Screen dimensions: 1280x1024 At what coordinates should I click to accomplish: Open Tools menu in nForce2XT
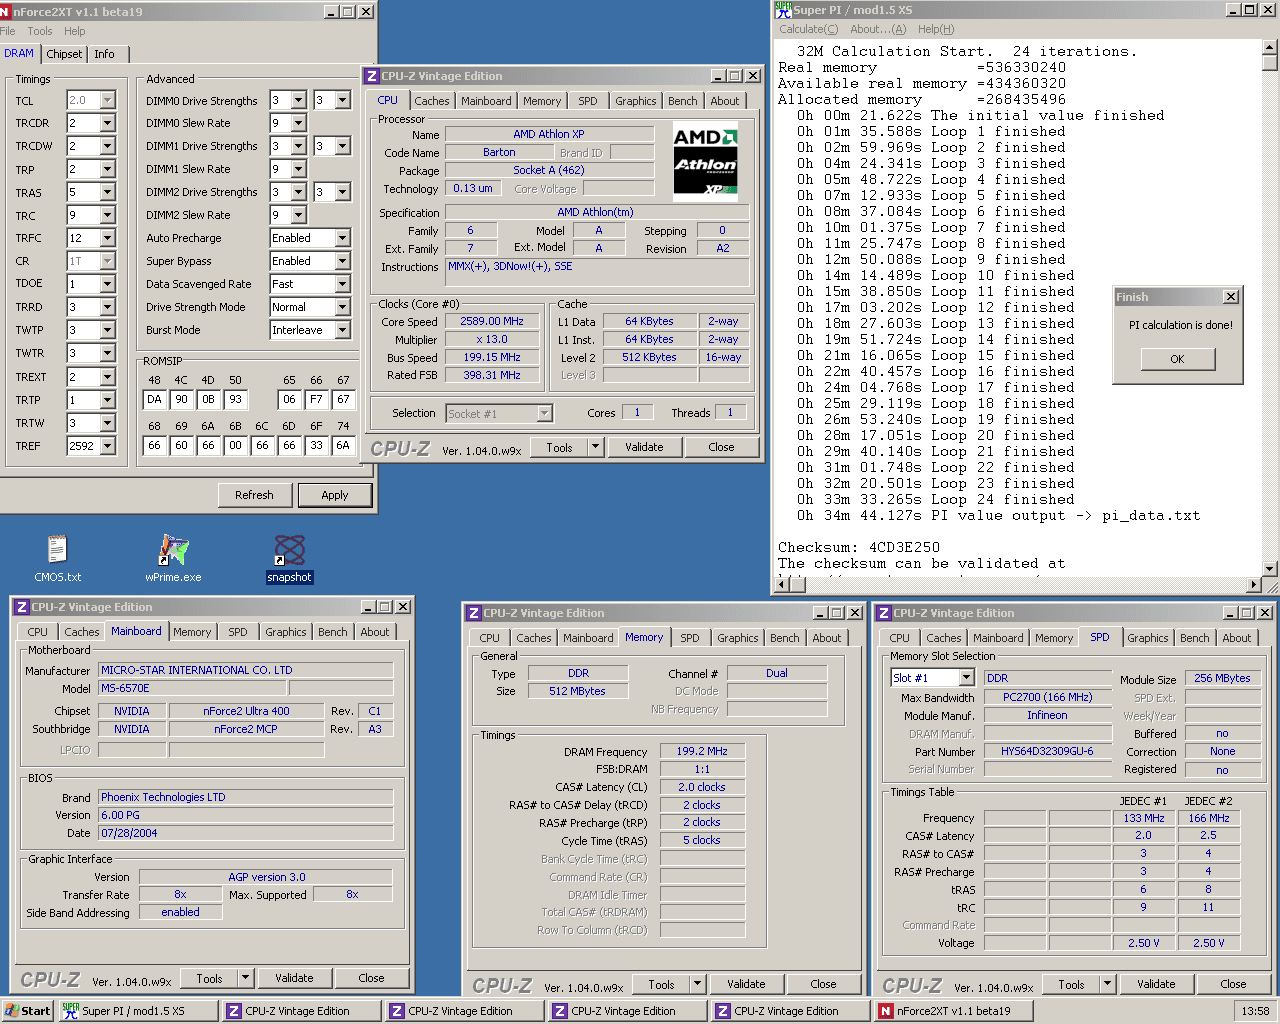point(40,31)
